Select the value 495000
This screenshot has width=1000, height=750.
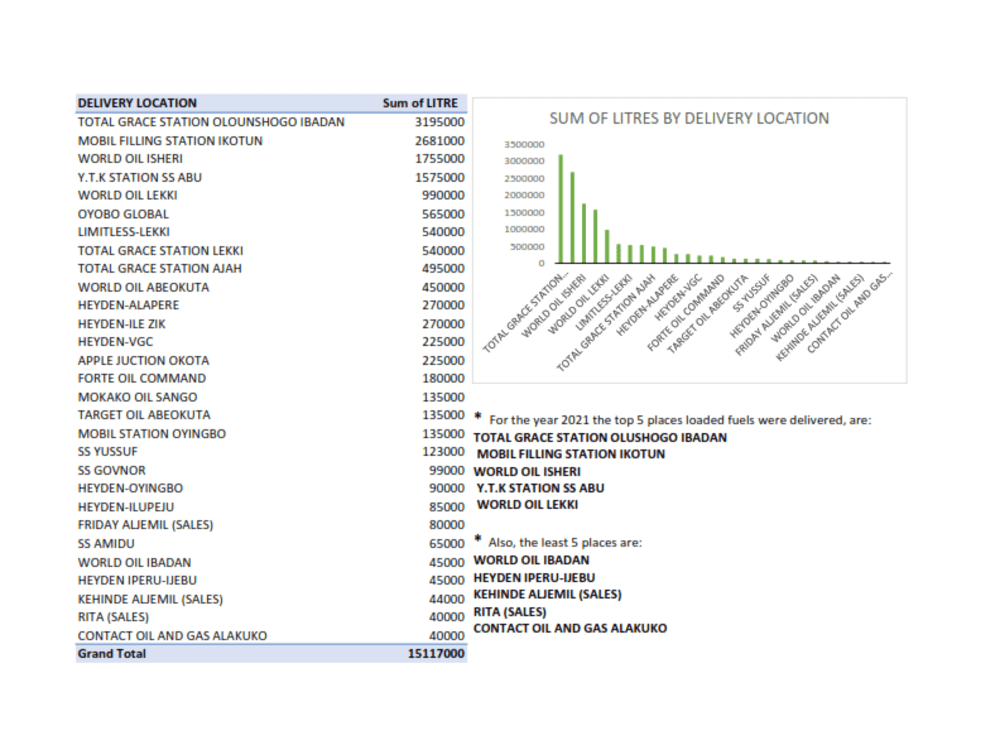pyautogui.click(x=443, y=269)
